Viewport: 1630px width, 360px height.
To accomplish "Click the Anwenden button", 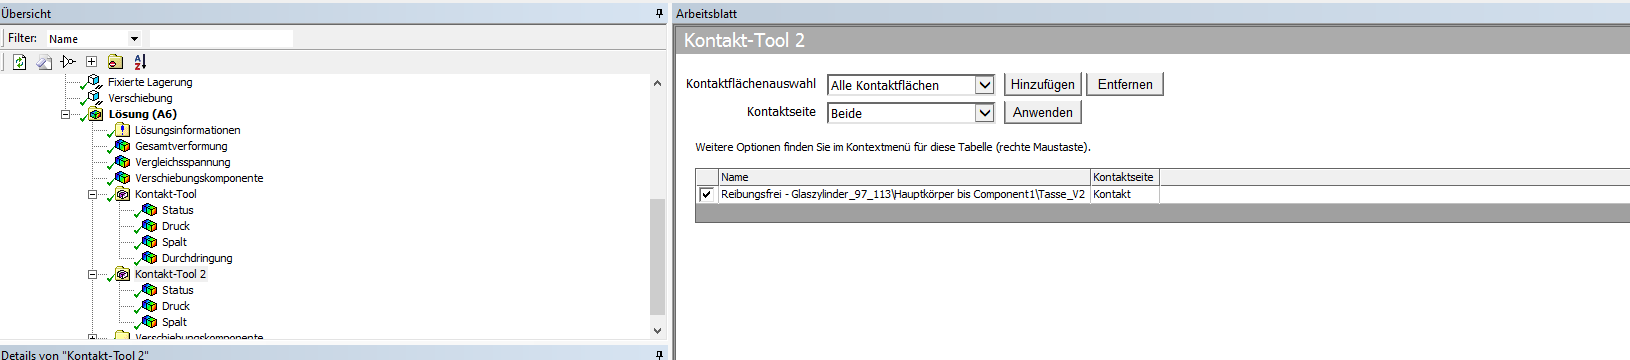I will [1042, 113].
